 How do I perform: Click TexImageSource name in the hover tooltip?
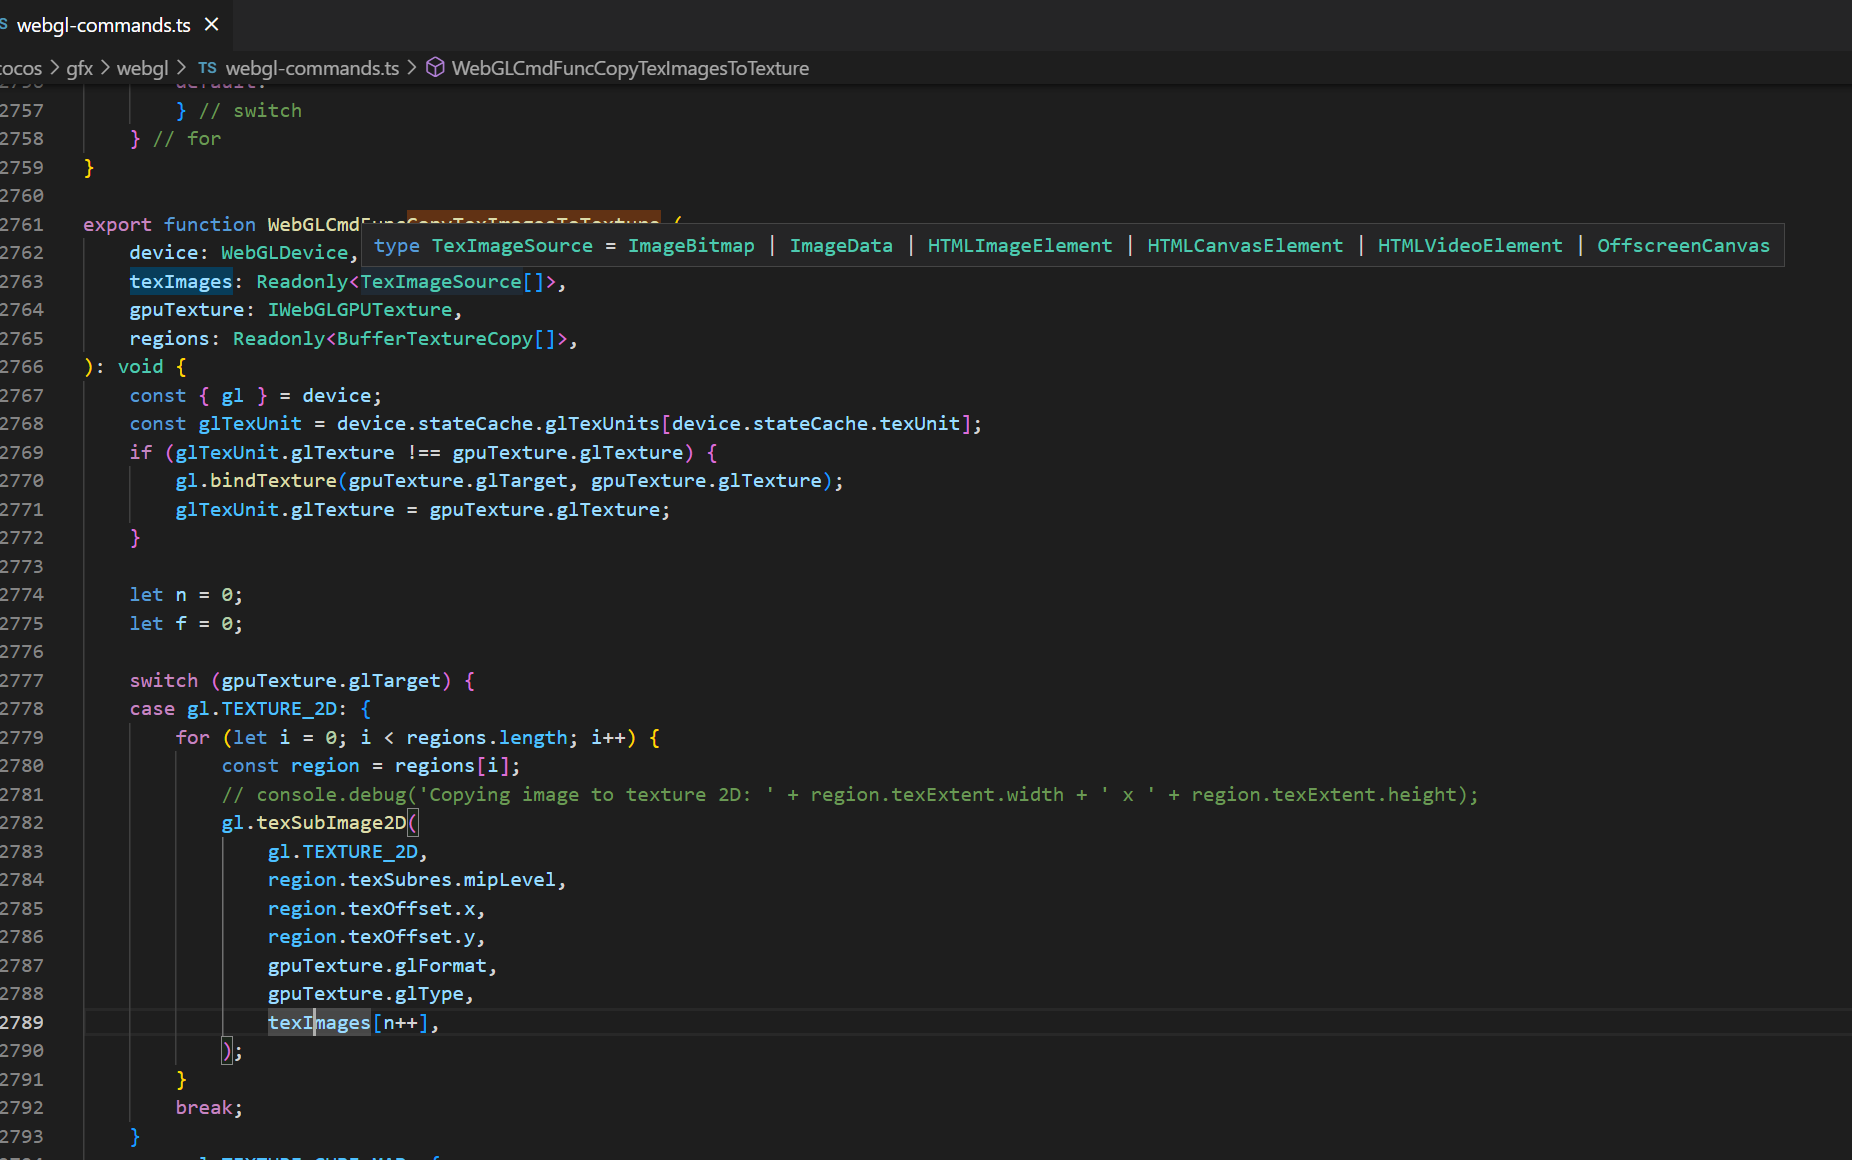pyautogui.click(x=512, y=246)
